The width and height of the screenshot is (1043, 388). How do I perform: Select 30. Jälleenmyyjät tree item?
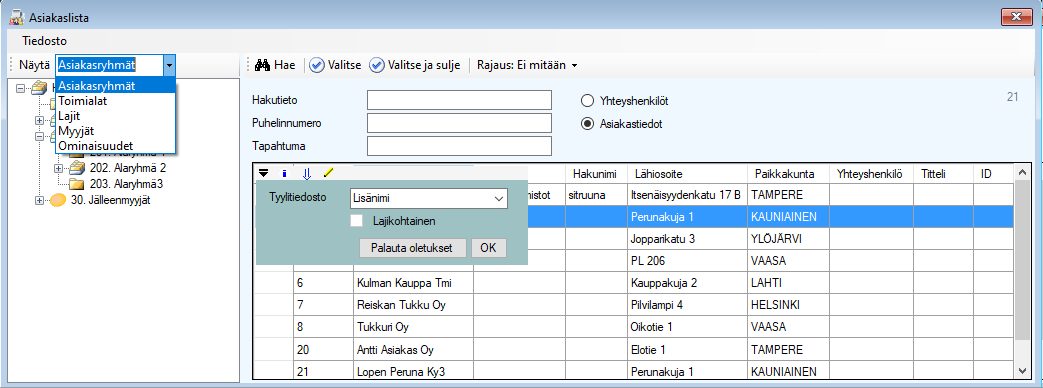pyautogui.click(x=110, y=199)
